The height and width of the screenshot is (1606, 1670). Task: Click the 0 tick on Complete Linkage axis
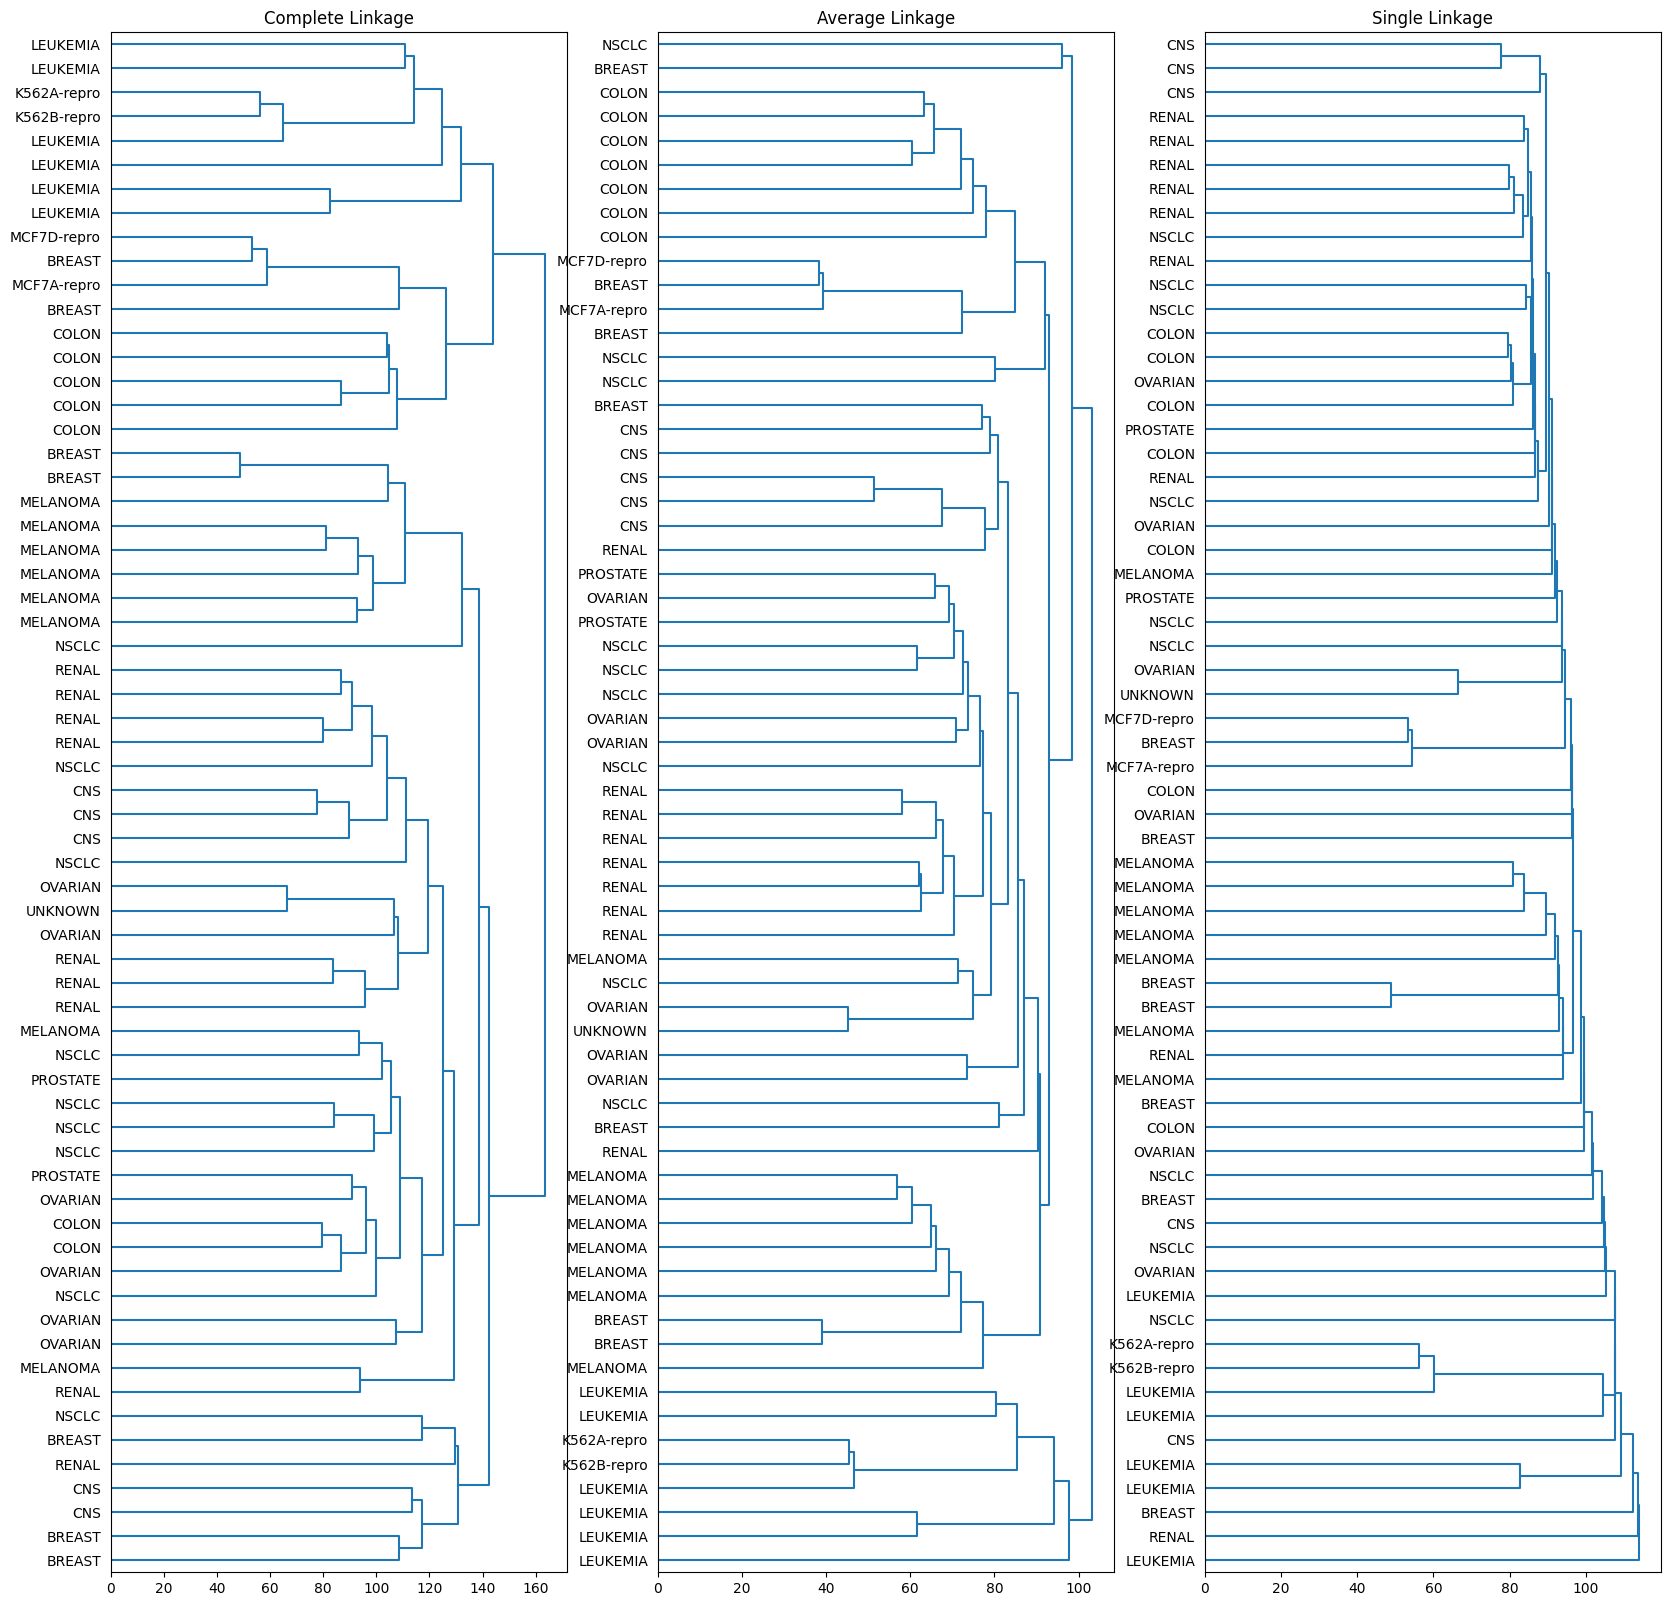pos(111,1586)
